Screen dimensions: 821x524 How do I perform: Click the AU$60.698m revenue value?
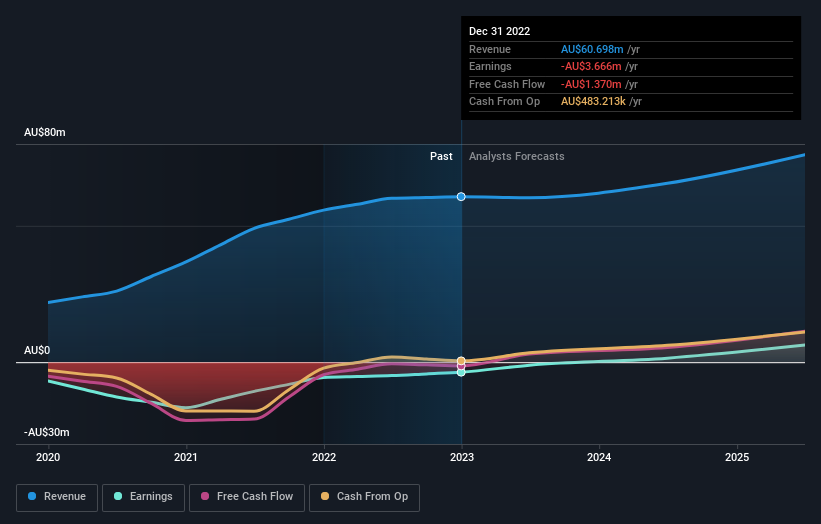592,49
